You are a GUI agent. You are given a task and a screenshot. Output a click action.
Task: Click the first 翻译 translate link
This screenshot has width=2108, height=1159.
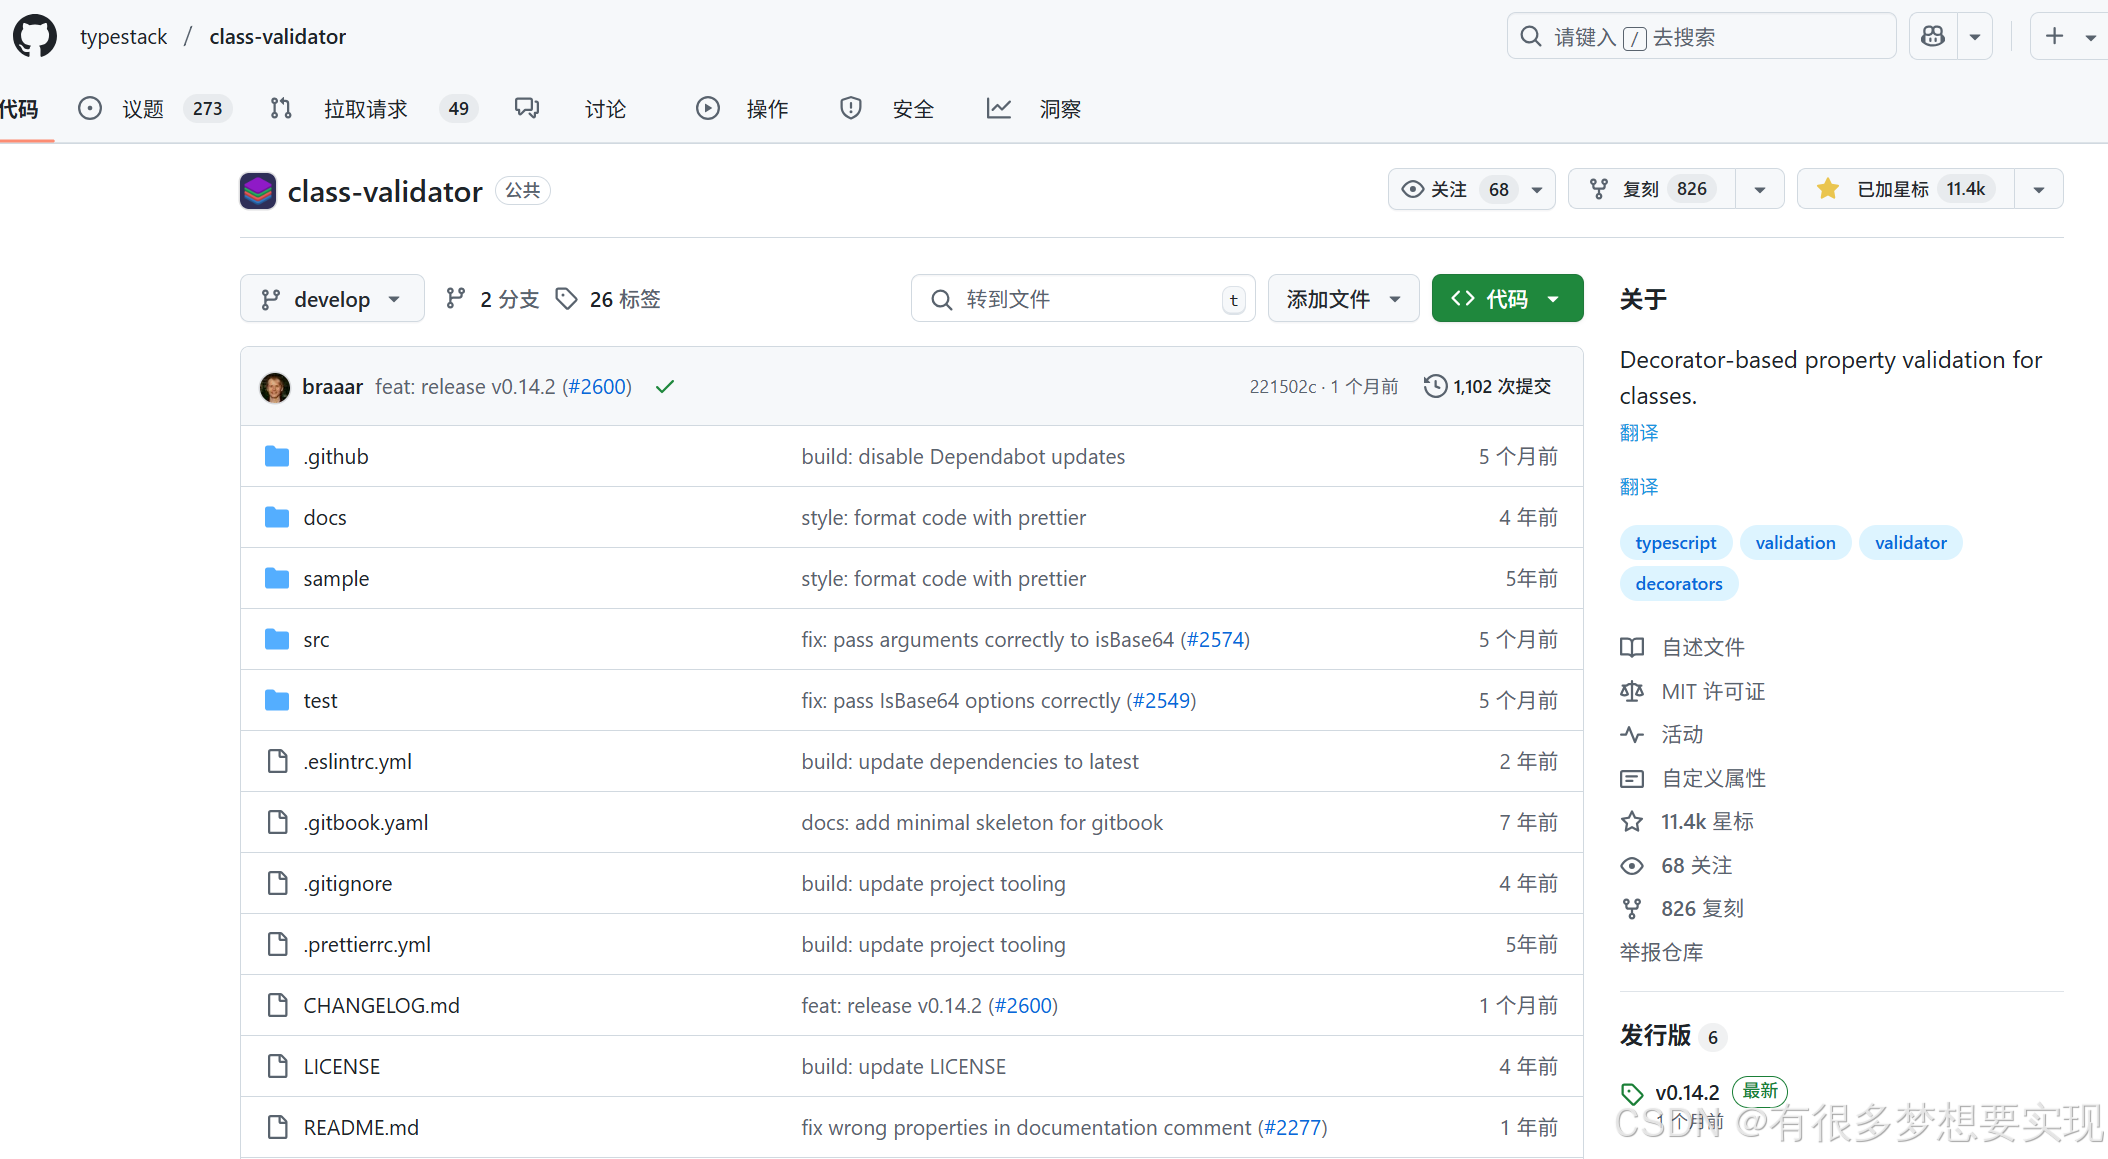1638,433
